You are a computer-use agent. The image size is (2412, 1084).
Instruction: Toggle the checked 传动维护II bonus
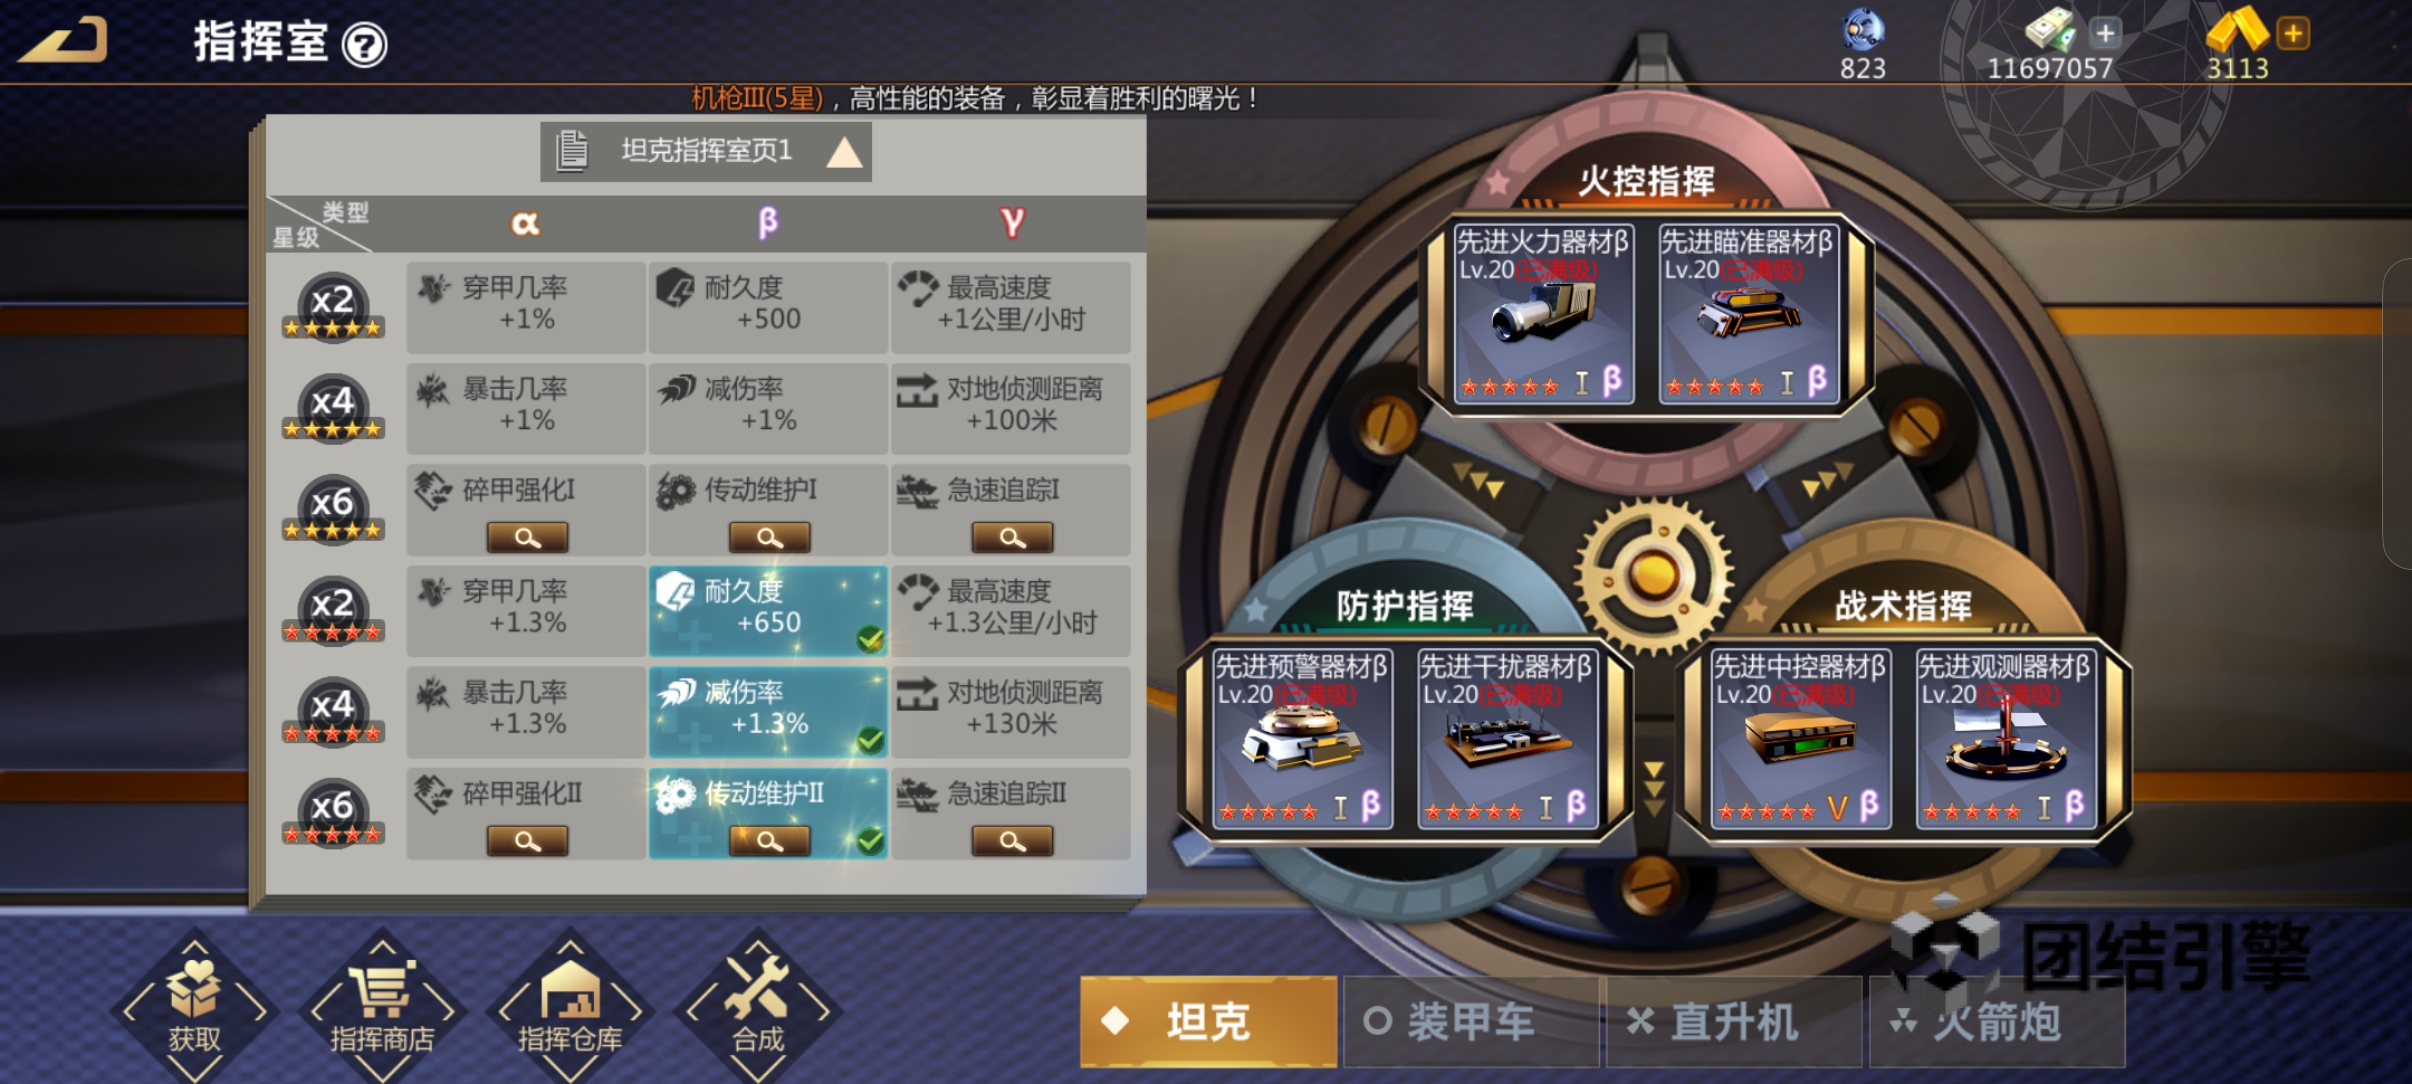pos(768,813)
